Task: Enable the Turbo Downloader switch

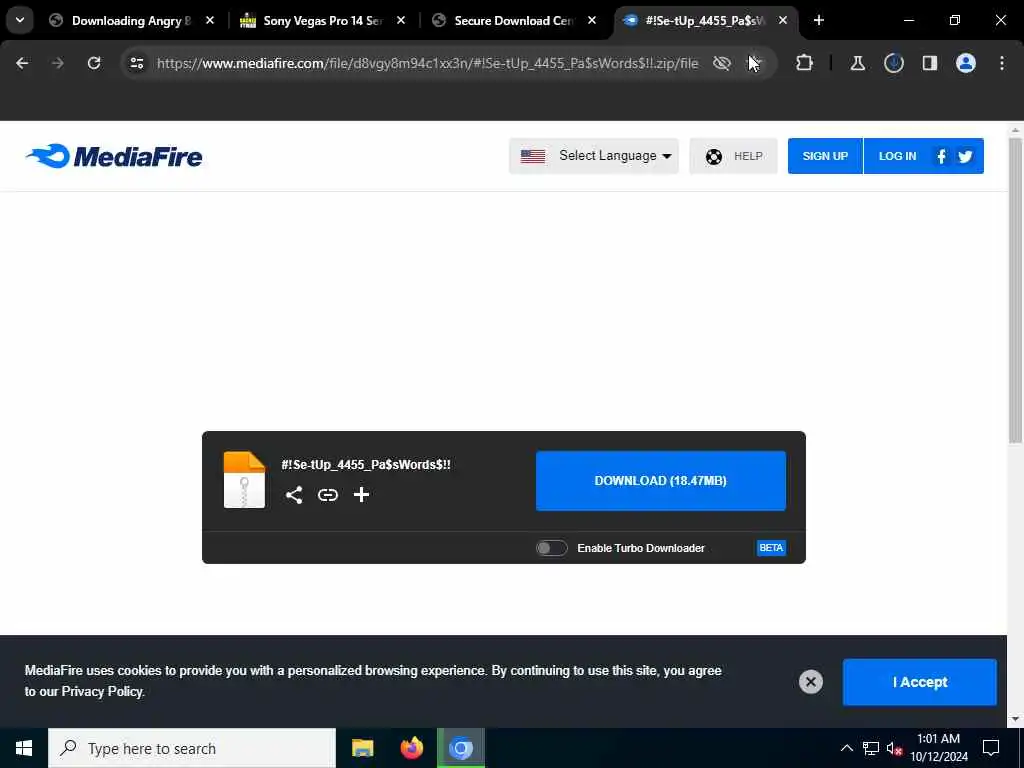Action: pyautogui.click(x=552, y=548)
